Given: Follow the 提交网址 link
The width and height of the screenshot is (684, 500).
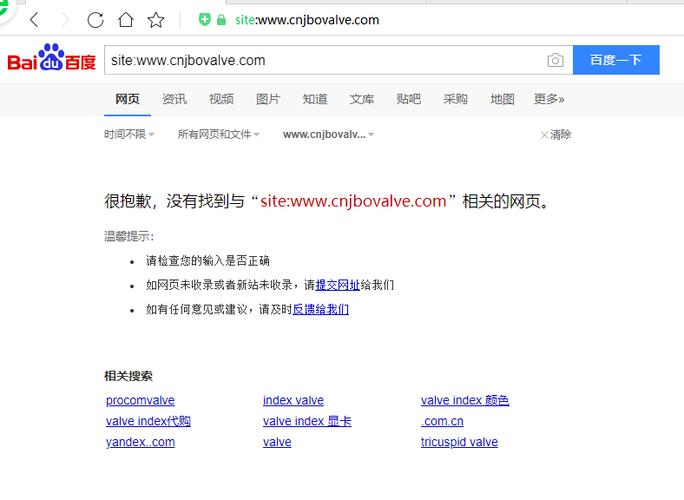Looking at the screenshot, I should coord(338,285).
